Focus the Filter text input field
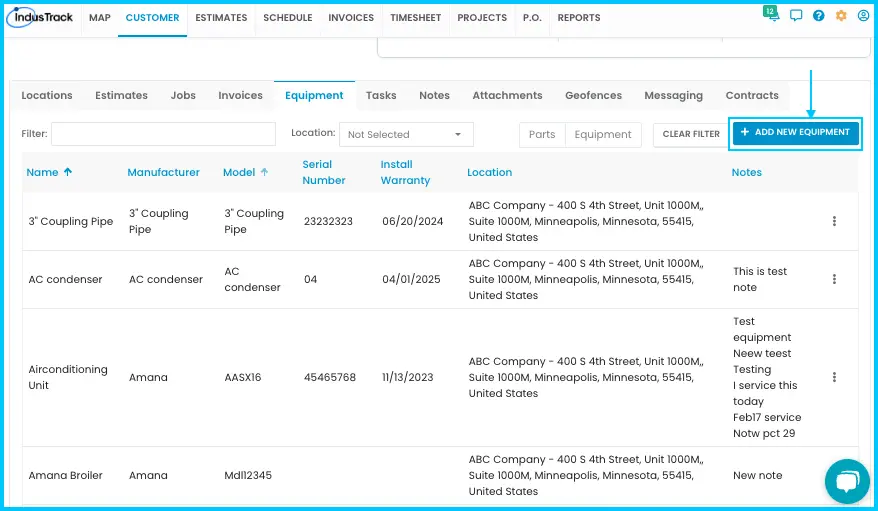878x511 pixels. (x=164, y=134)
